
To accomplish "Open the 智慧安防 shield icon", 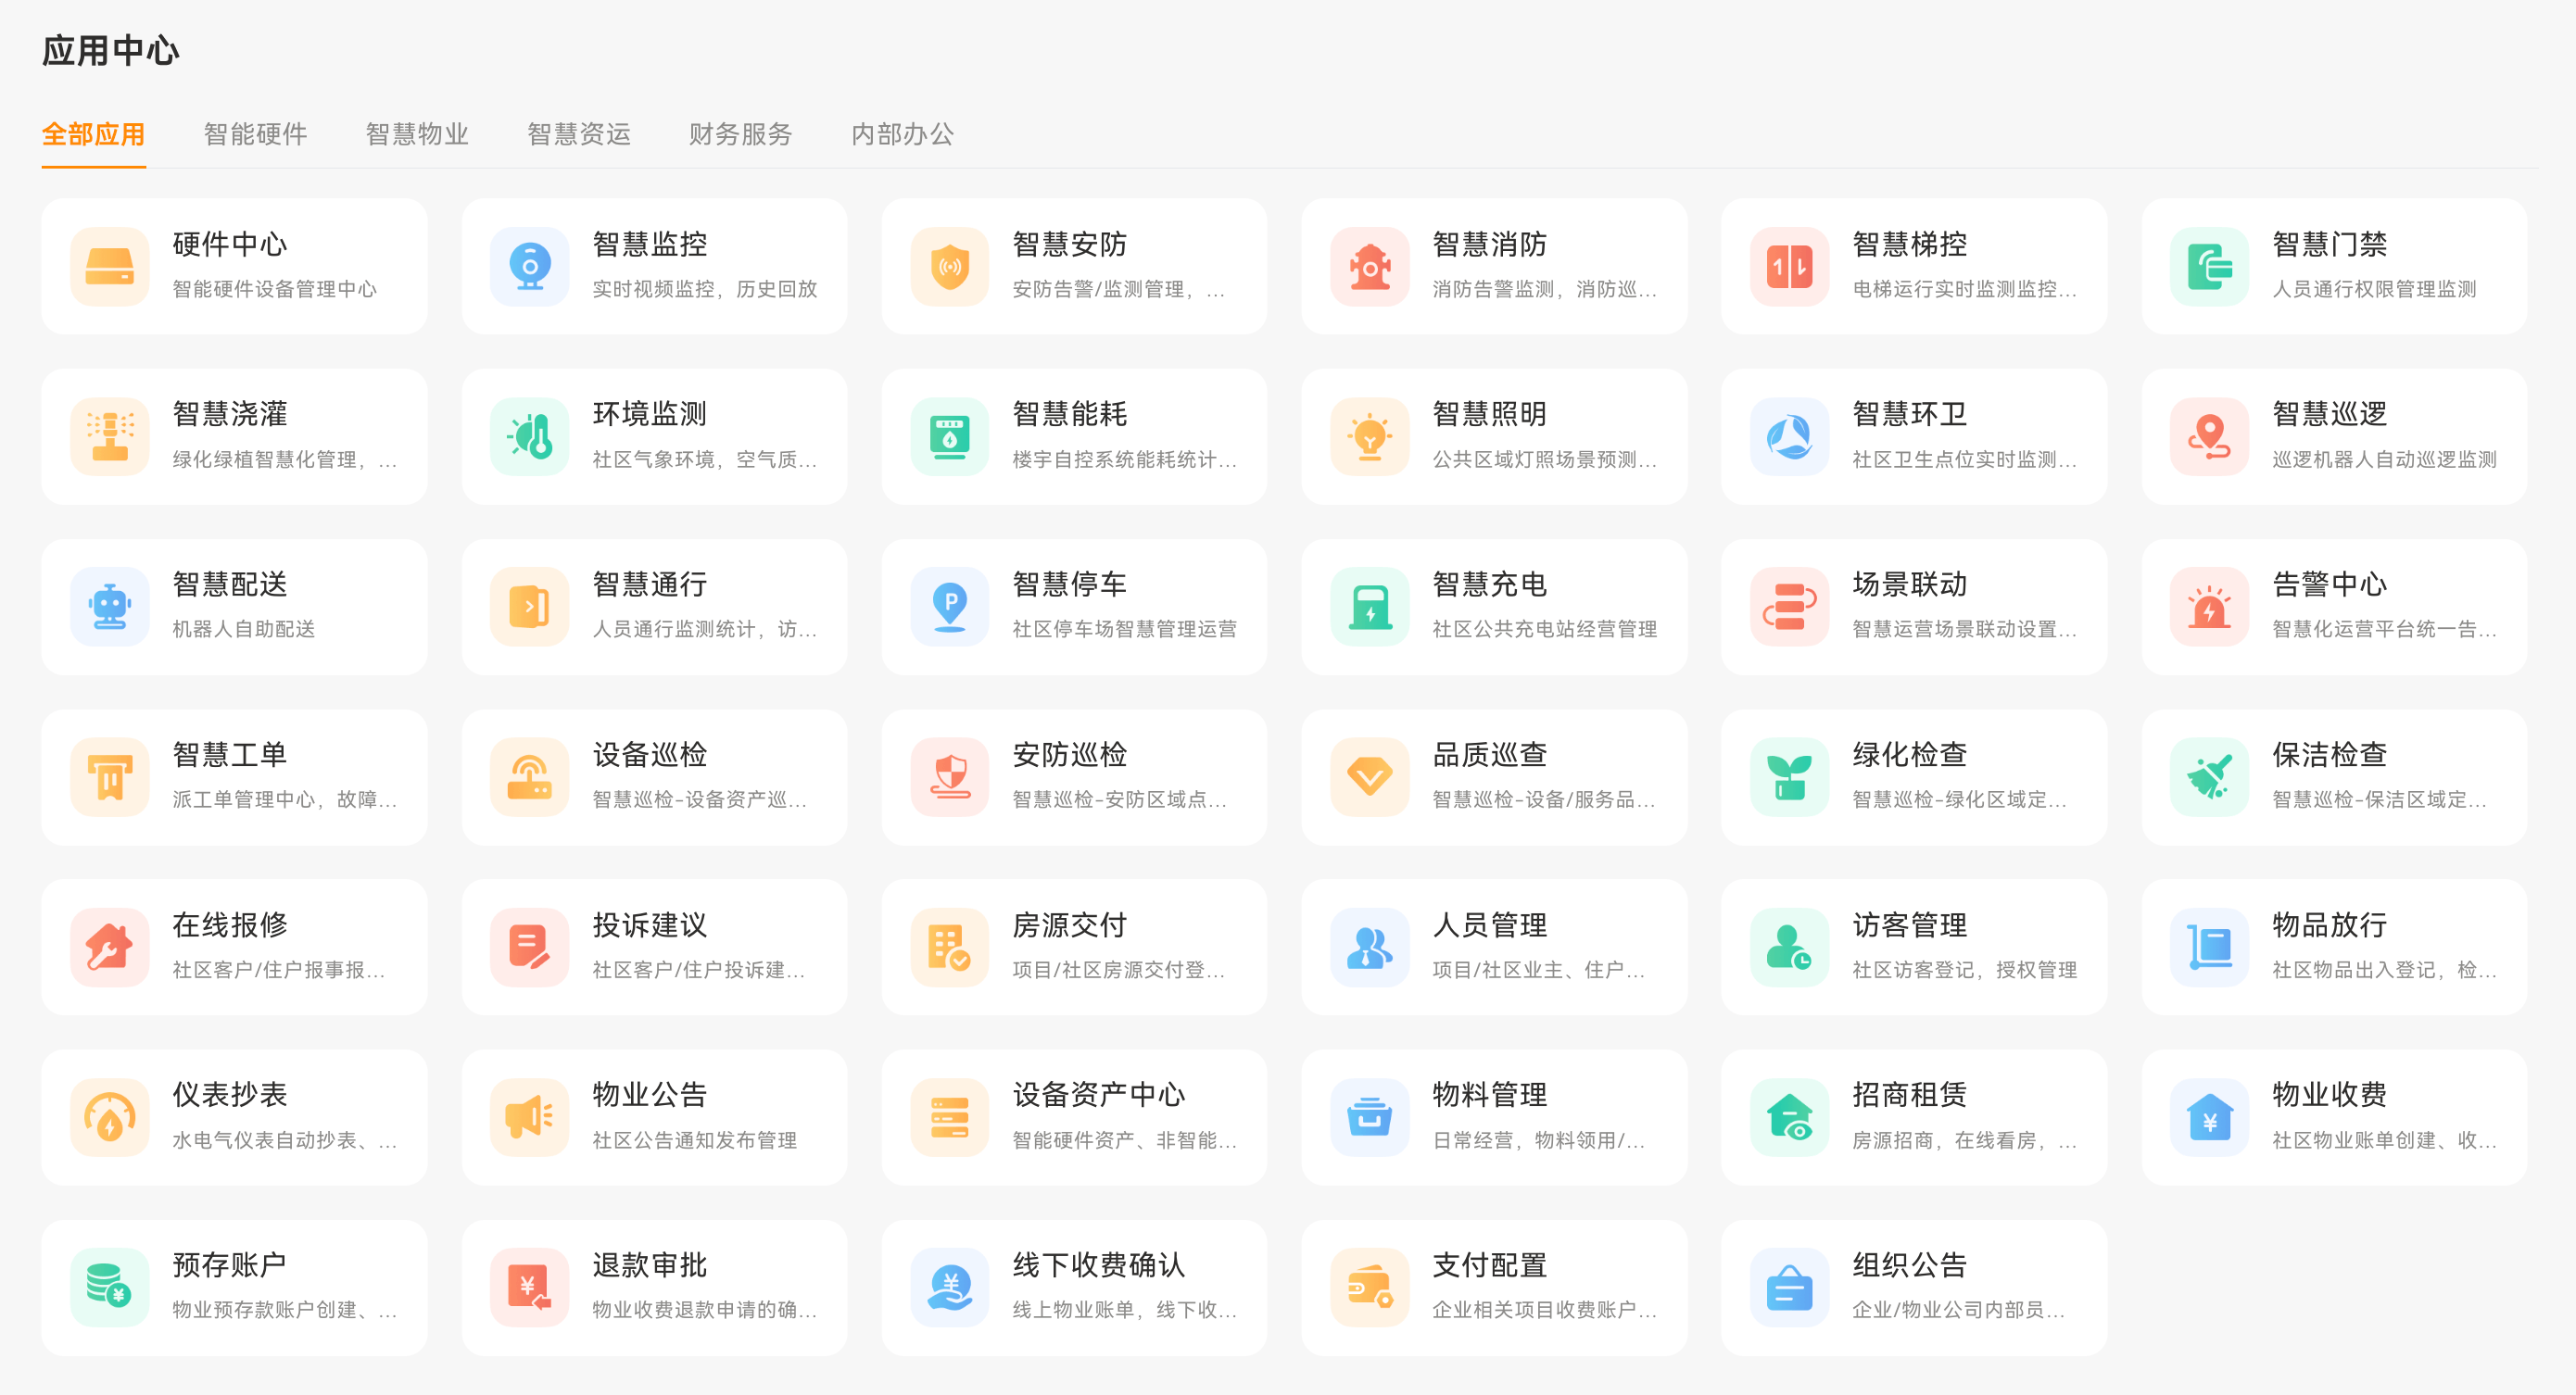I will tap(950, 266).
